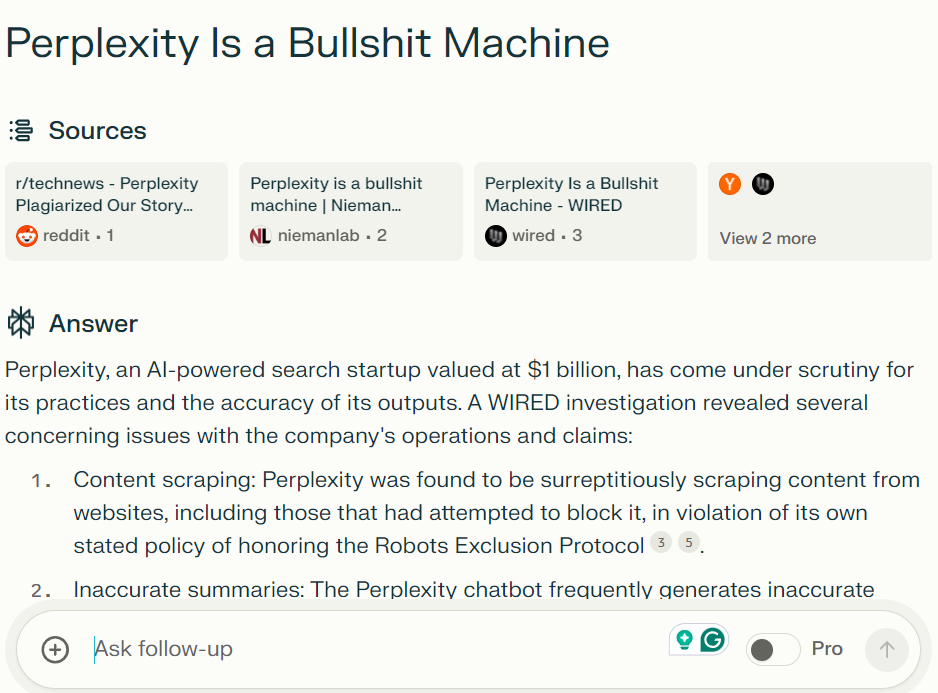This screenshot has width=938, height=693.
Task: Click the Perplexity asterisk icon beside Answer
Action: point(20,322)
